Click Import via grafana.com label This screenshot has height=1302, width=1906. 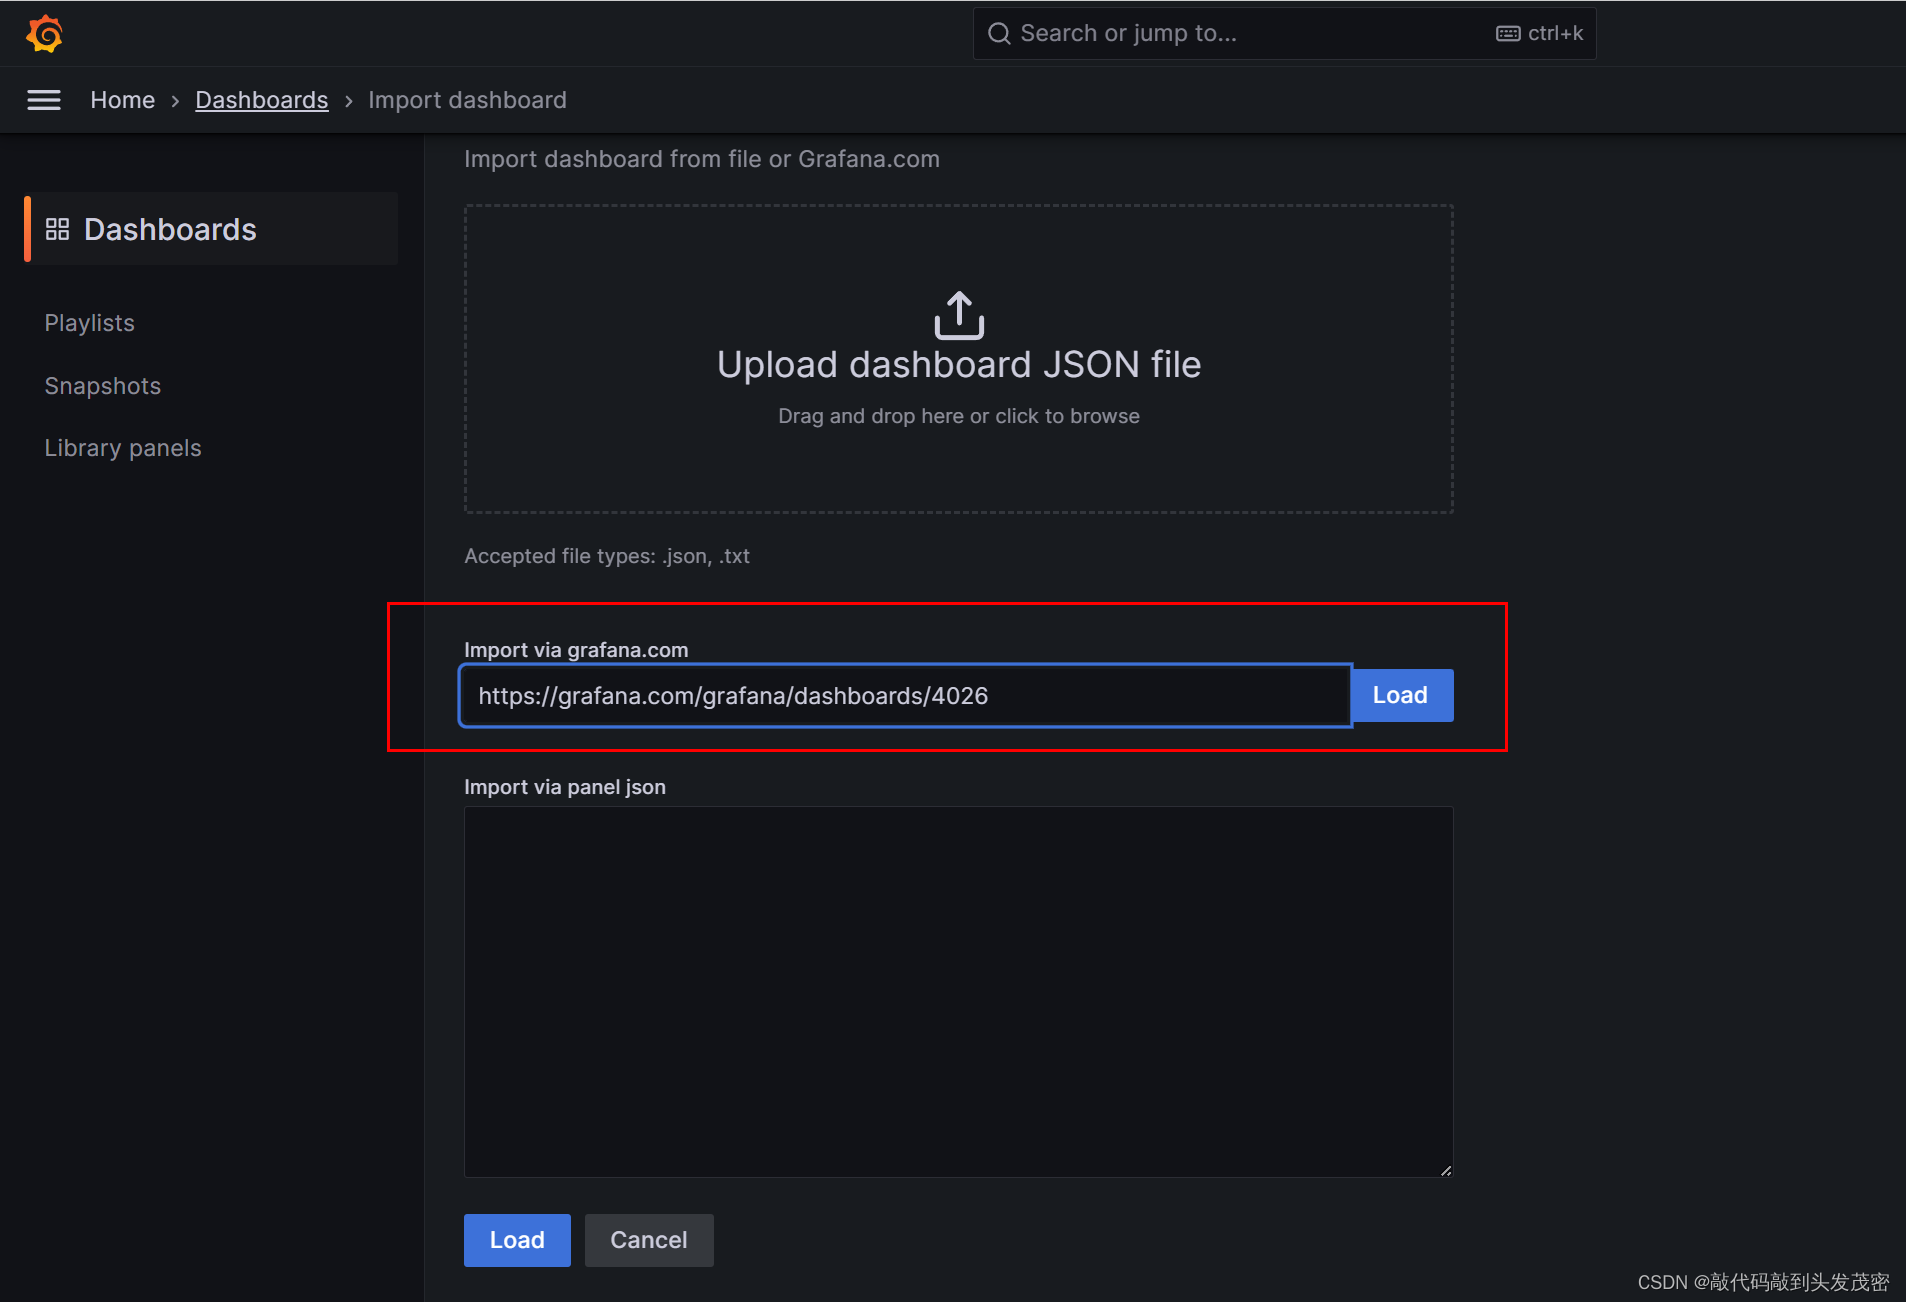pos(576,650)
